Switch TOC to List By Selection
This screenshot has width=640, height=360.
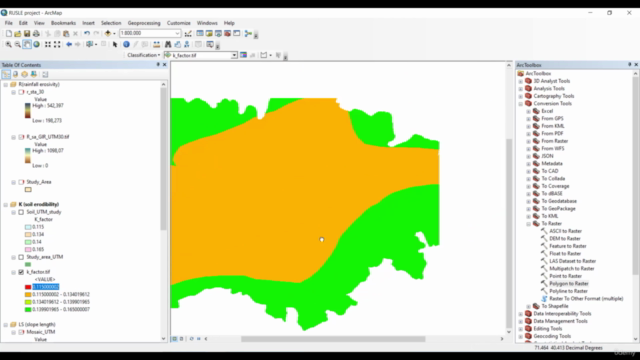(34, 74)
